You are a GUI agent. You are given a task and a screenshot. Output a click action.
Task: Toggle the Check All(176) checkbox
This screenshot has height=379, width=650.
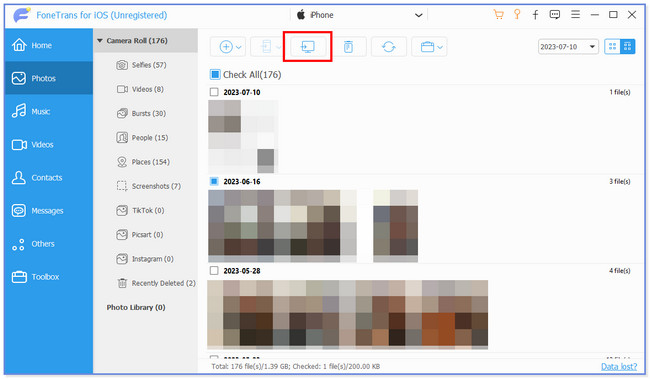click(215, 75)
